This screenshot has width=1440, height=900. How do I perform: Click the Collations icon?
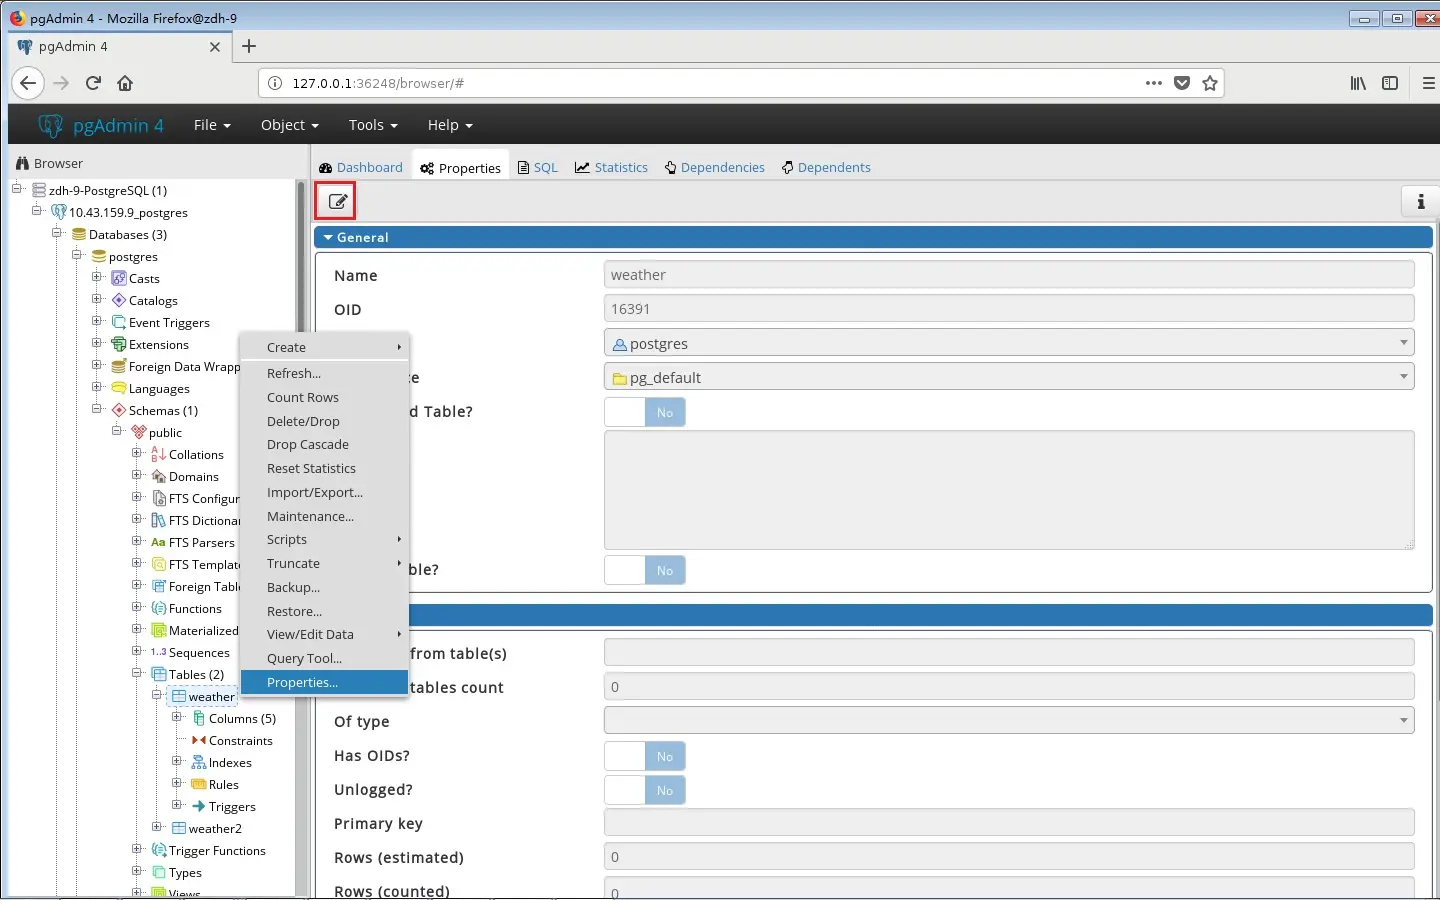(159, 454)
